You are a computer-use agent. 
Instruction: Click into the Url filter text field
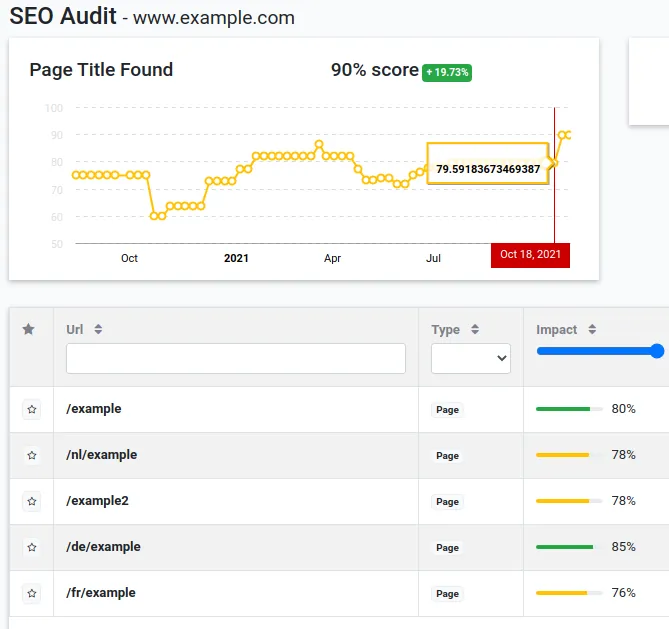click(236, 358)
